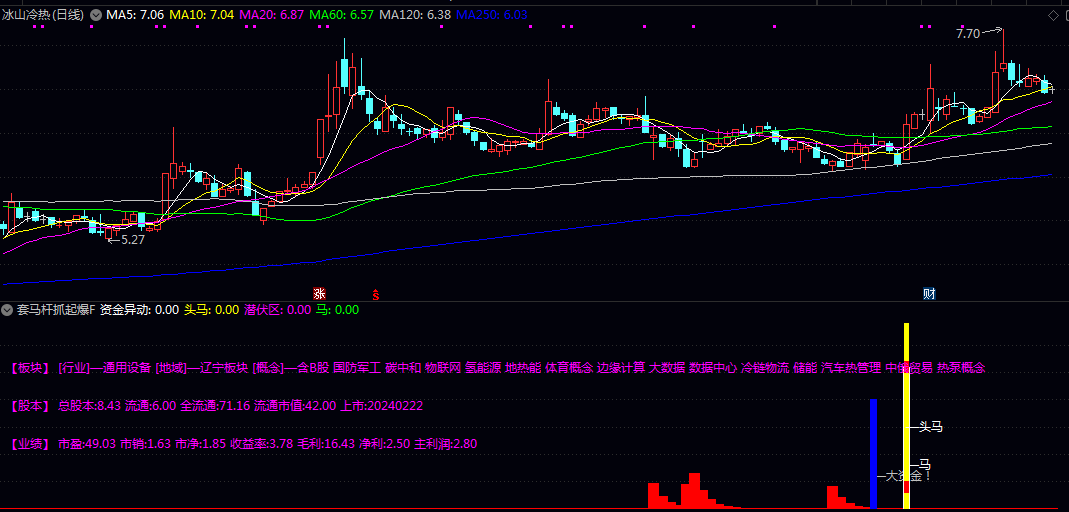Open the dropdown beside 套马杆抓起爆F indicator

[7, 310]
